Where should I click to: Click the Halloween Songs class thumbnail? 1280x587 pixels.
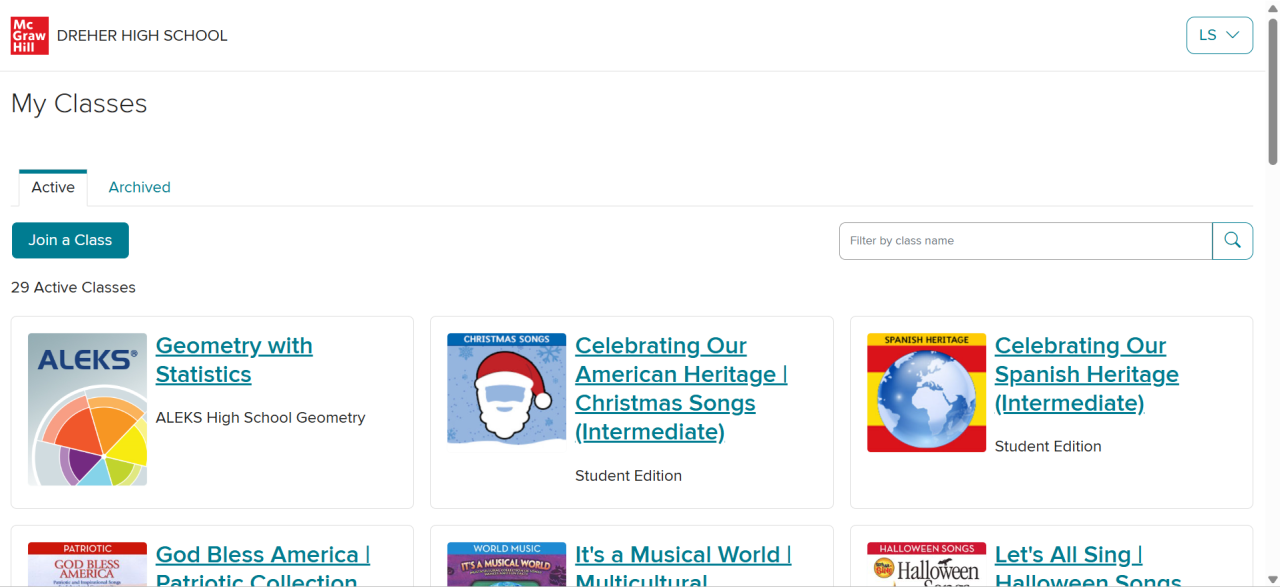click(926, 564)
